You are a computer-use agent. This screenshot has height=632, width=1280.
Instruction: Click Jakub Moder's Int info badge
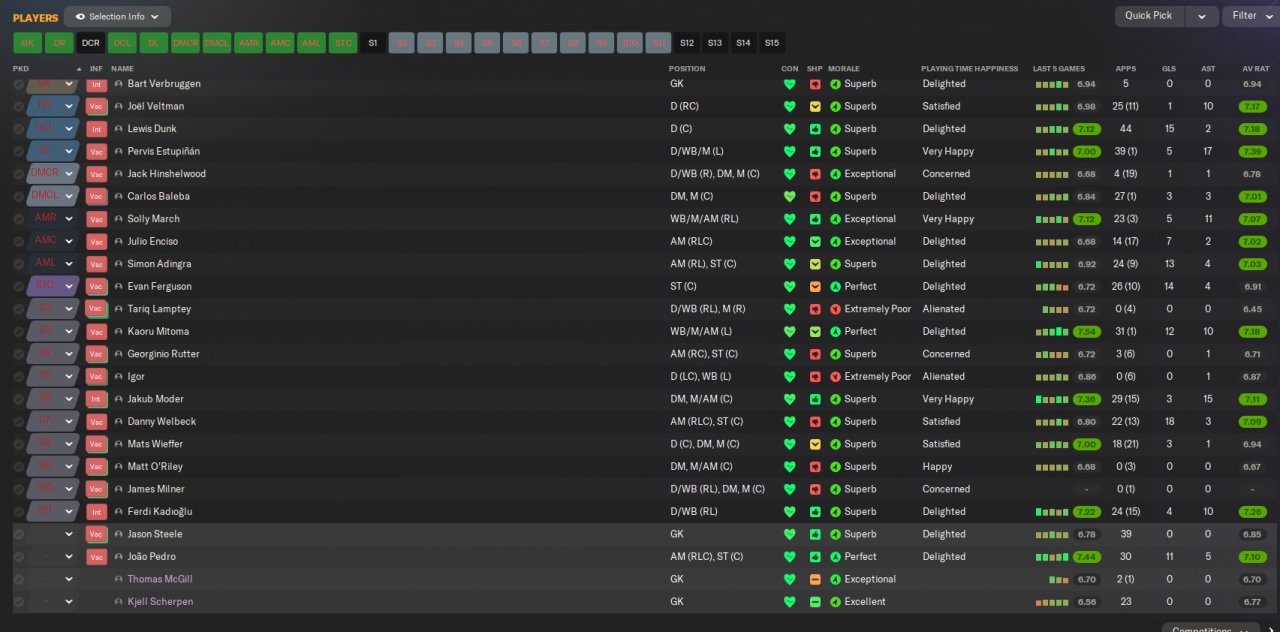point(97,399)
